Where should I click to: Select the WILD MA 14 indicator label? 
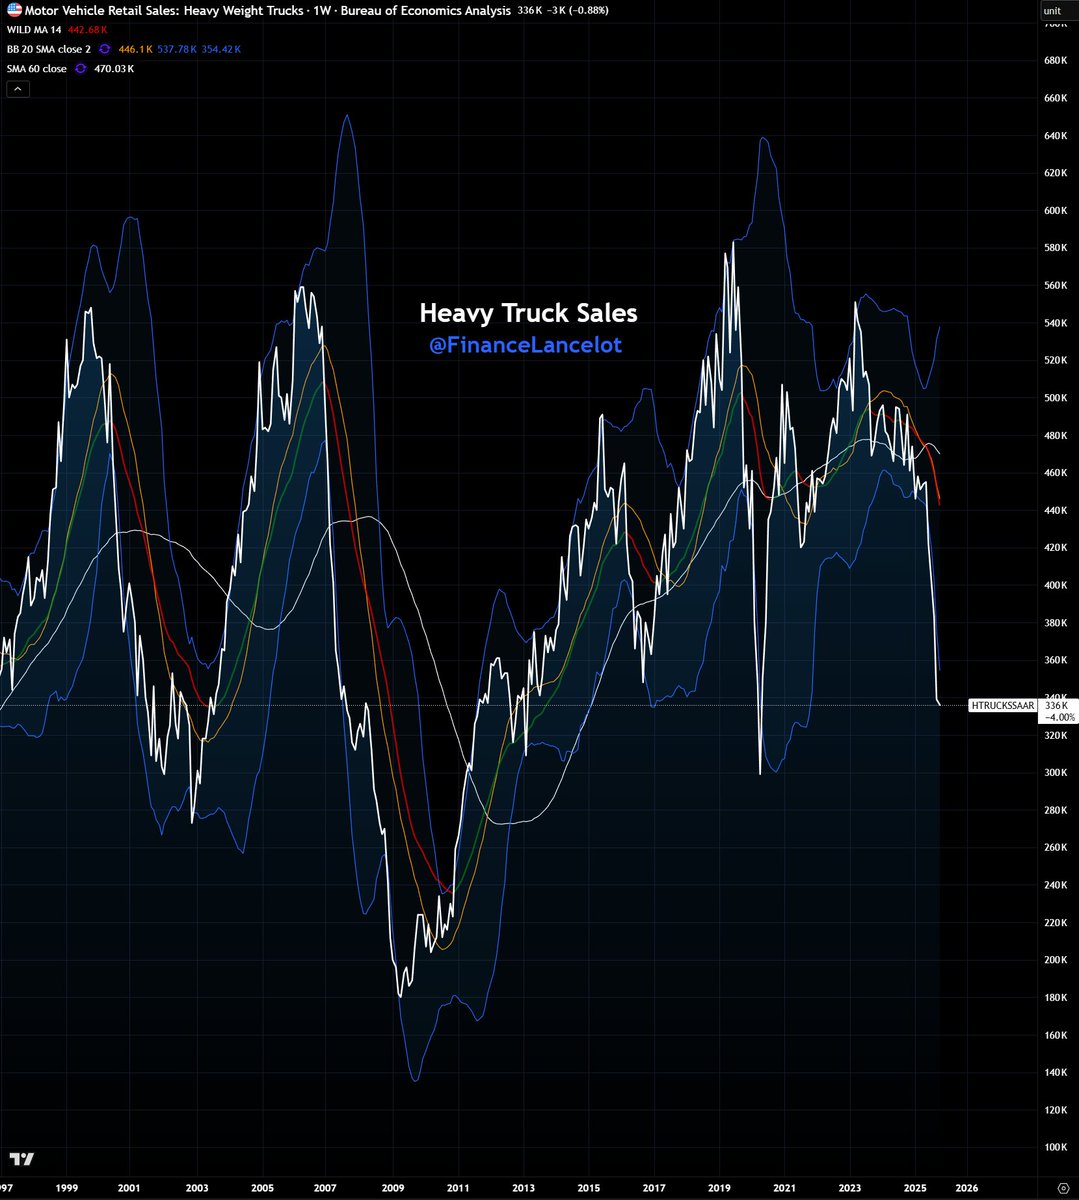tap(34, 30)
